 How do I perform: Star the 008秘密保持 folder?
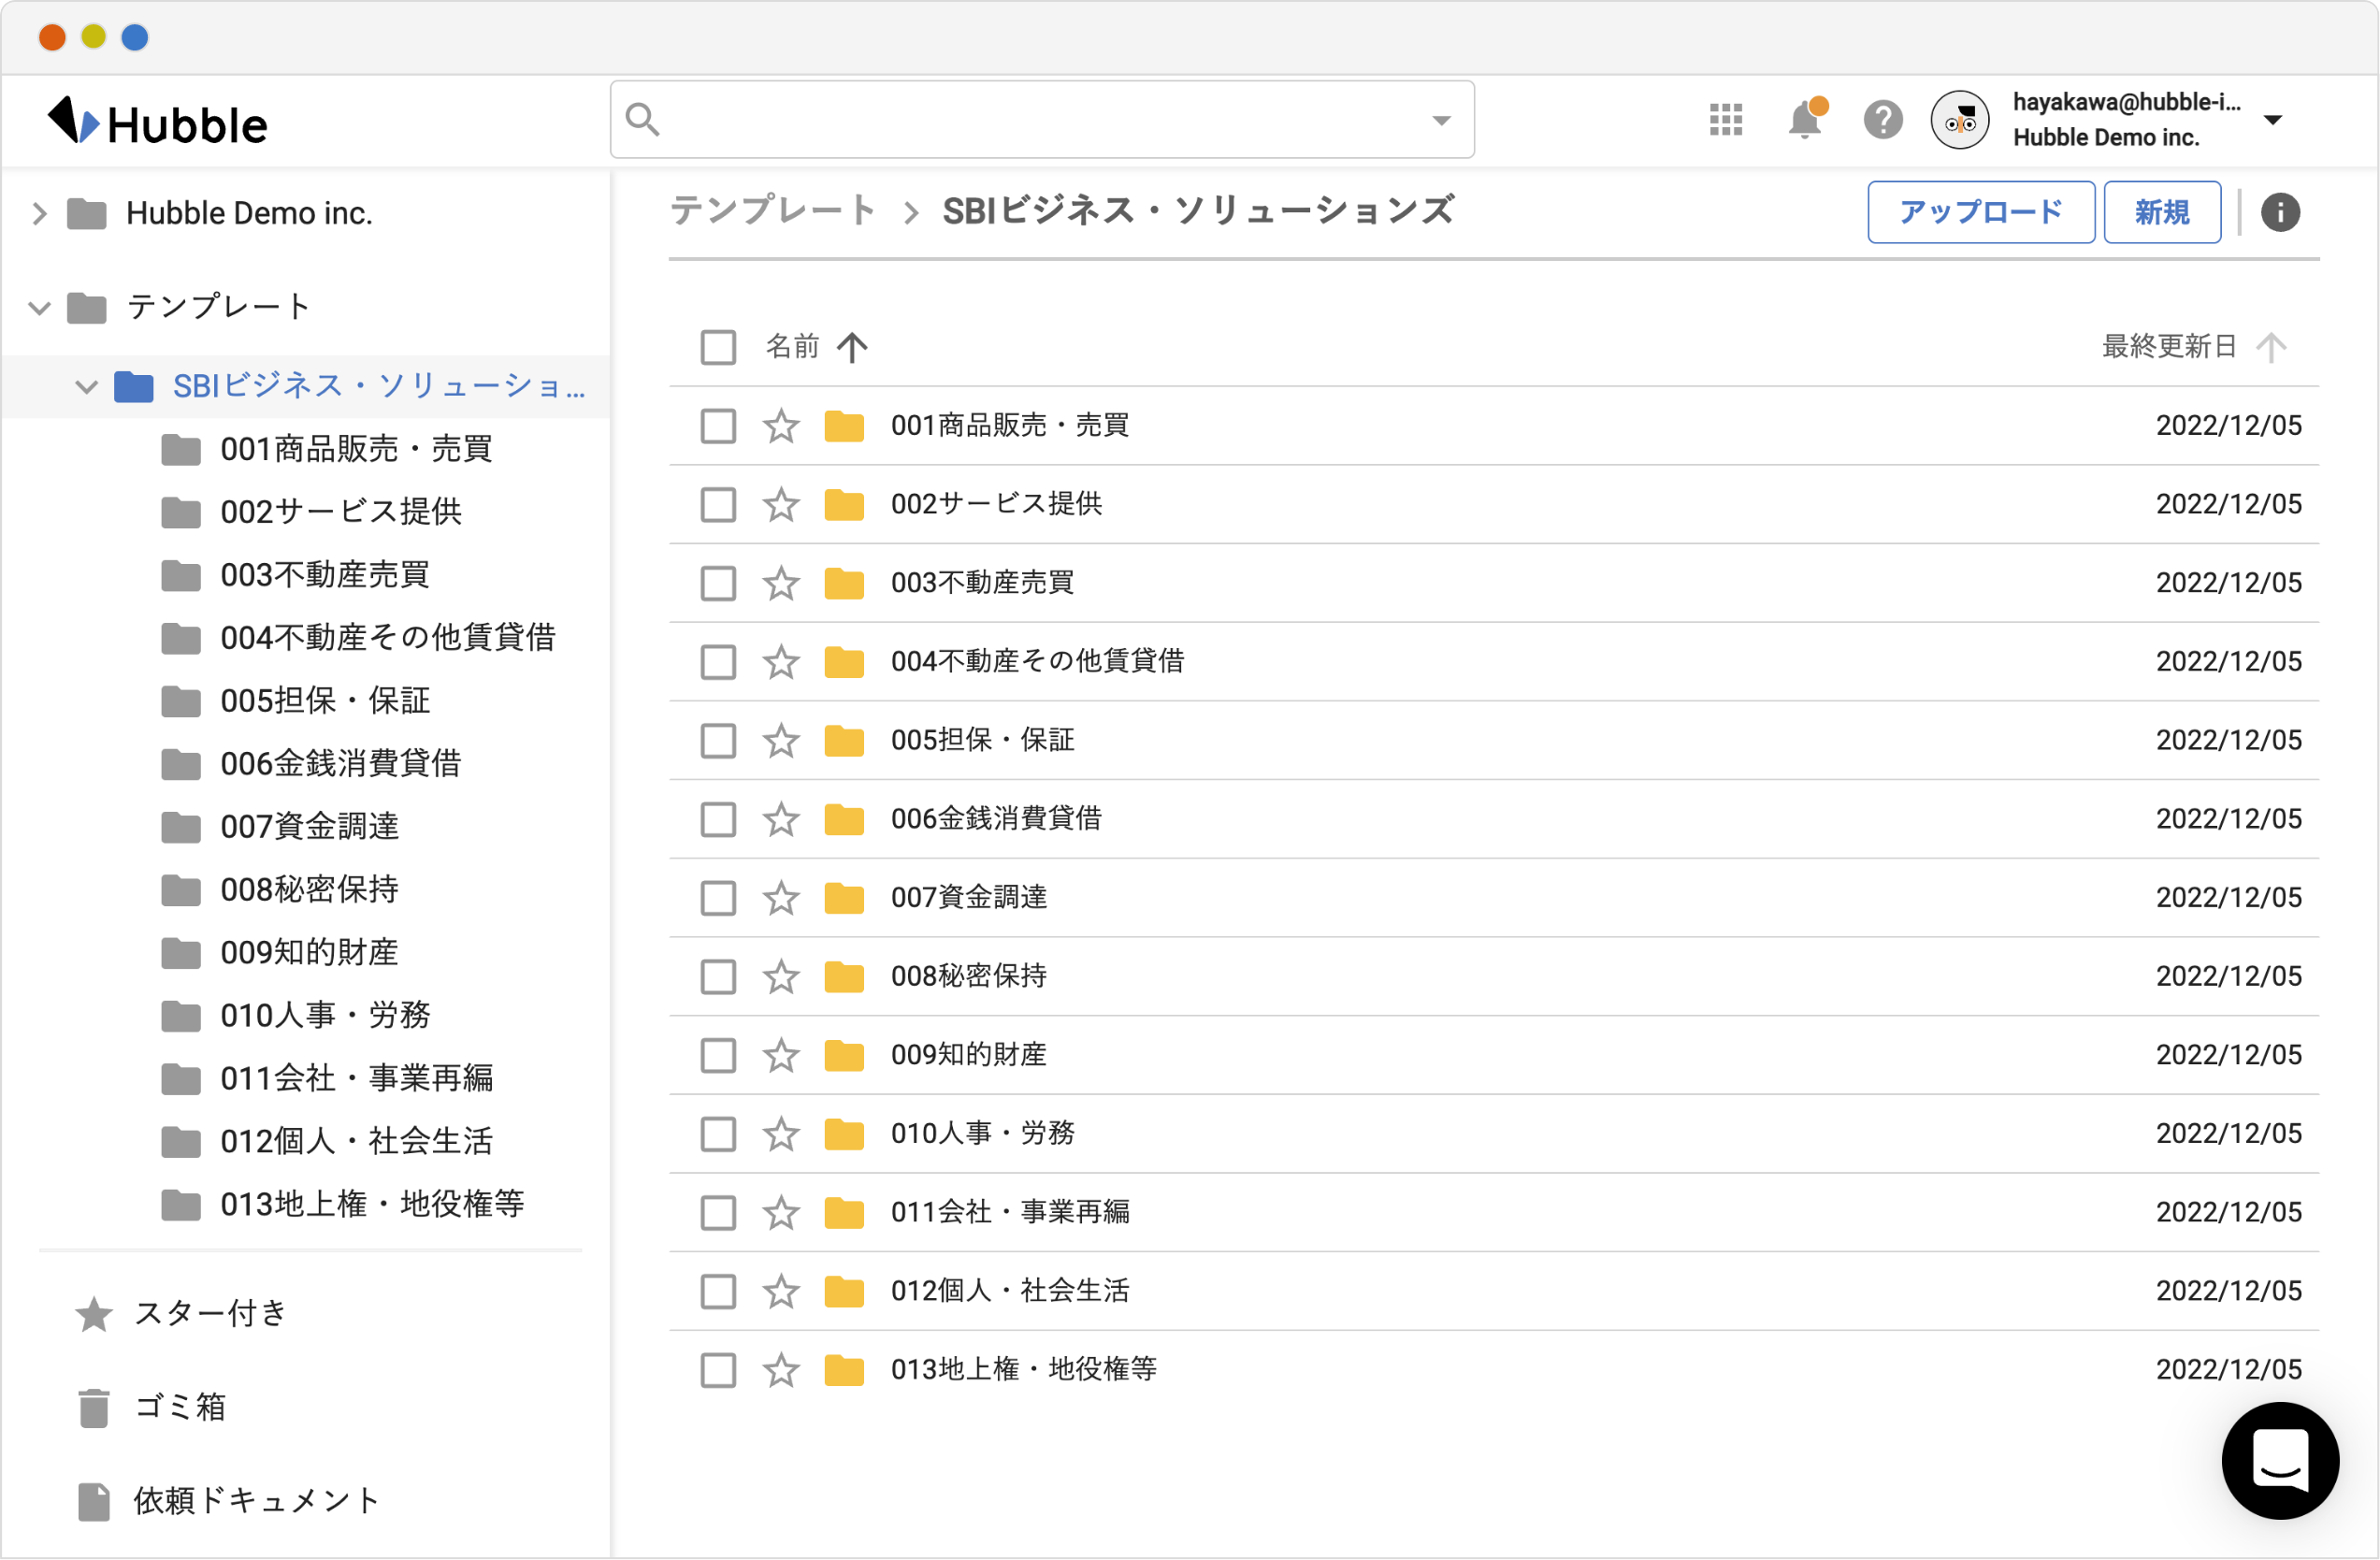(781, 977)
